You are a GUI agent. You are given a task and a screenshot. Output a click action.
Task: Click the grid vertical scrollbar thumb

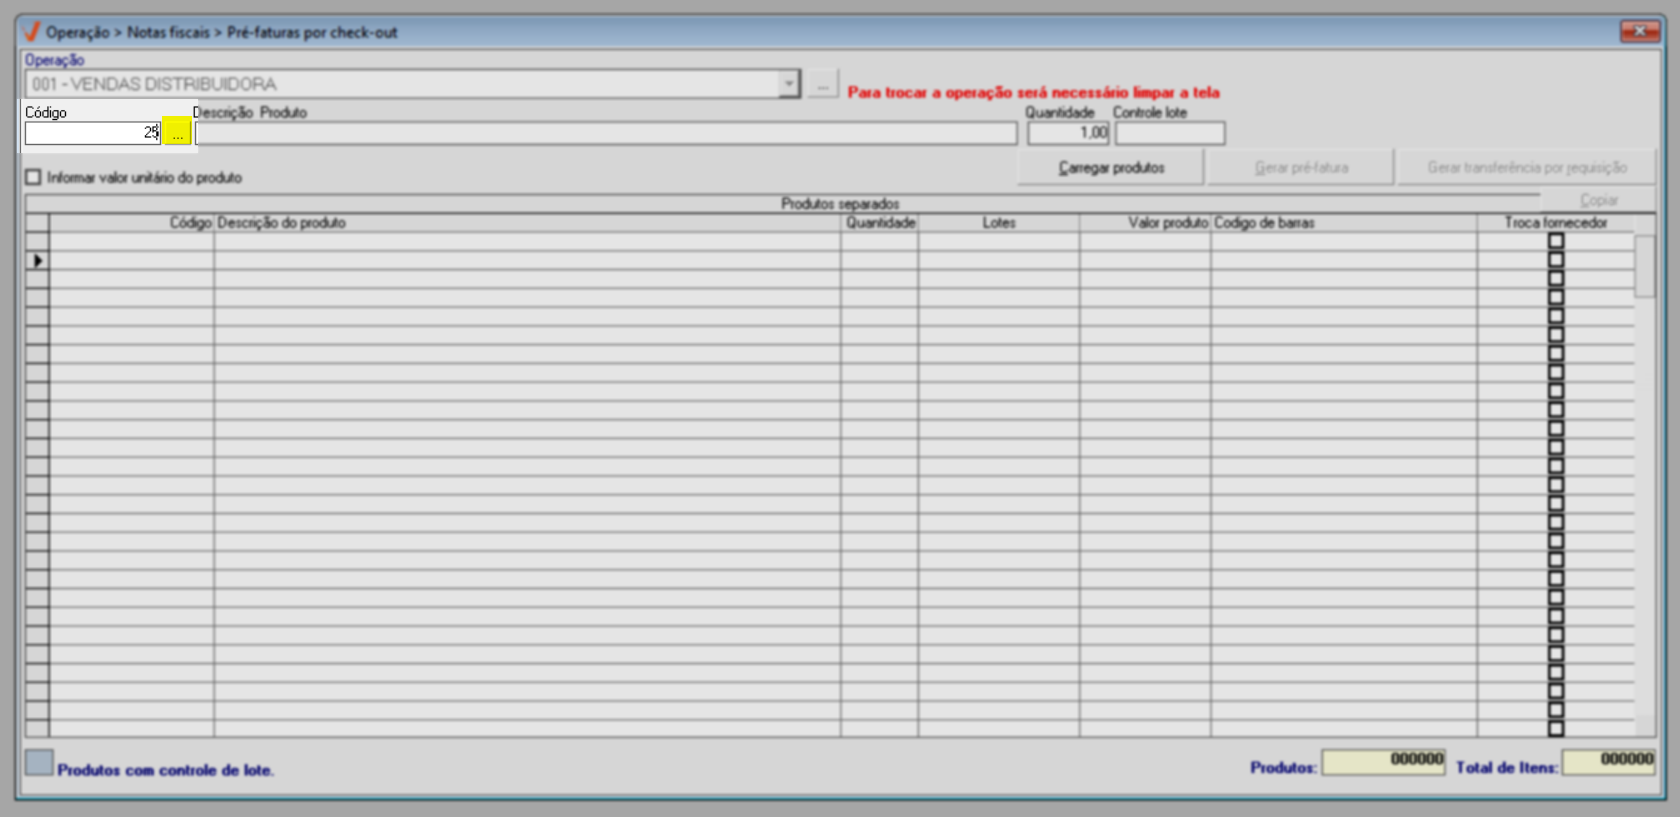click(1644, 266)
